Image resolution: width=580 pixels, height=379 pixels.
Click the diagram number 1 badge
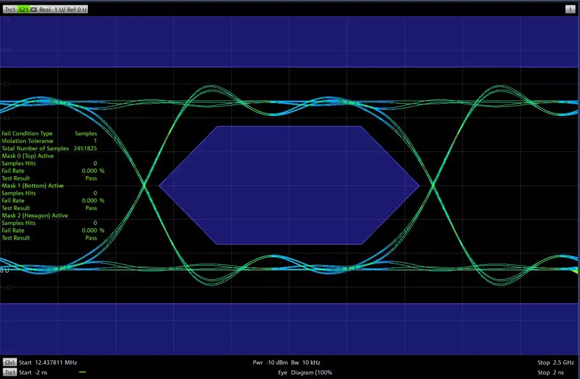pos(570,9)
